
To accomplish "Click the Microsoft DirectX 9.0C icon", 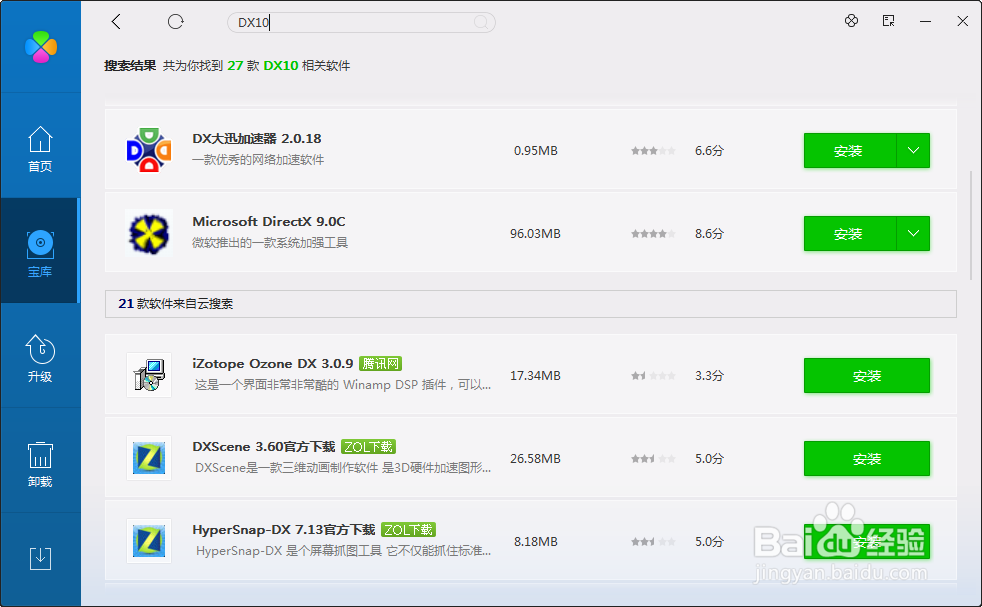I will [149, 233].
